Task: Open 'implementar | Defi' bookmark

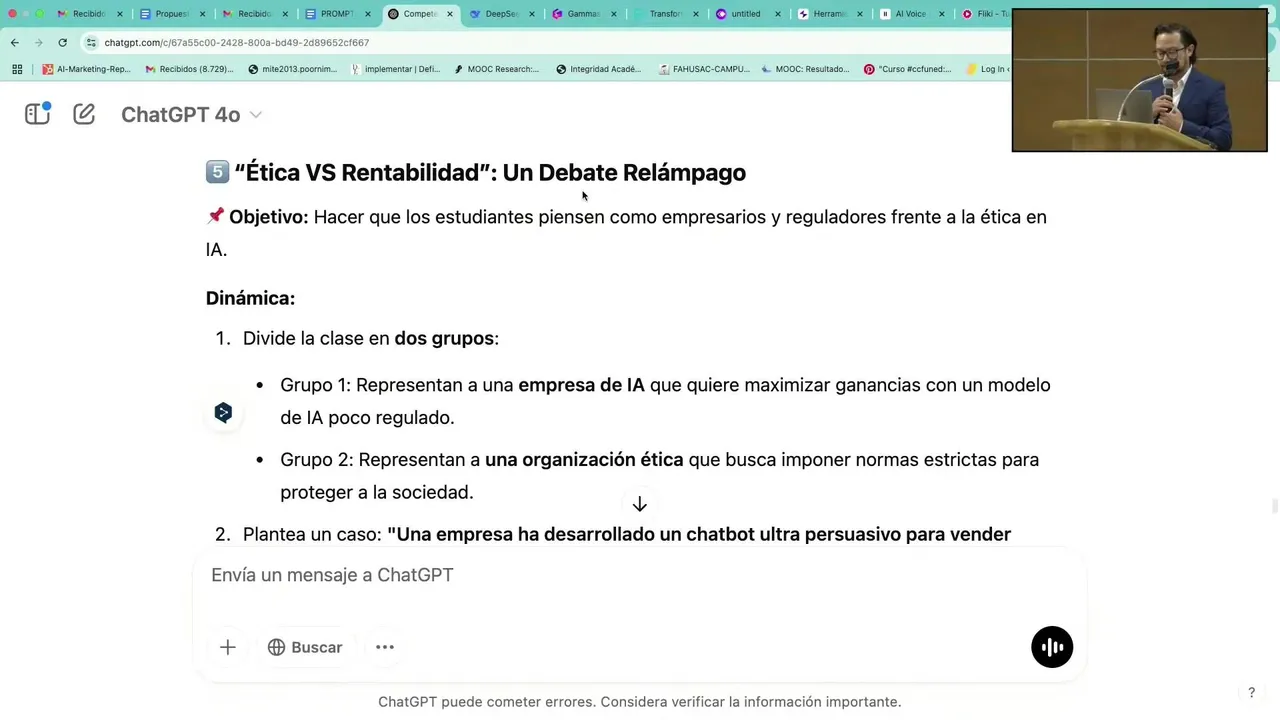Action: click(395, 69)
